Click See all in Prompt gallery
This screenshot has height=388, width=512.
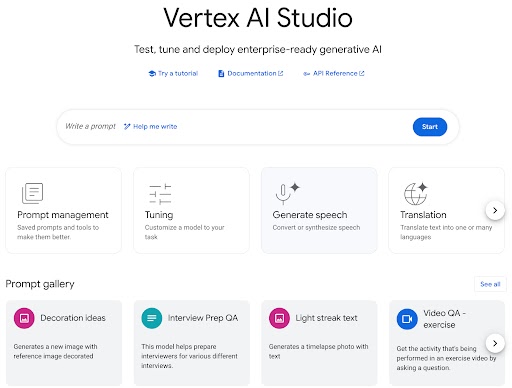coord(490,284)
